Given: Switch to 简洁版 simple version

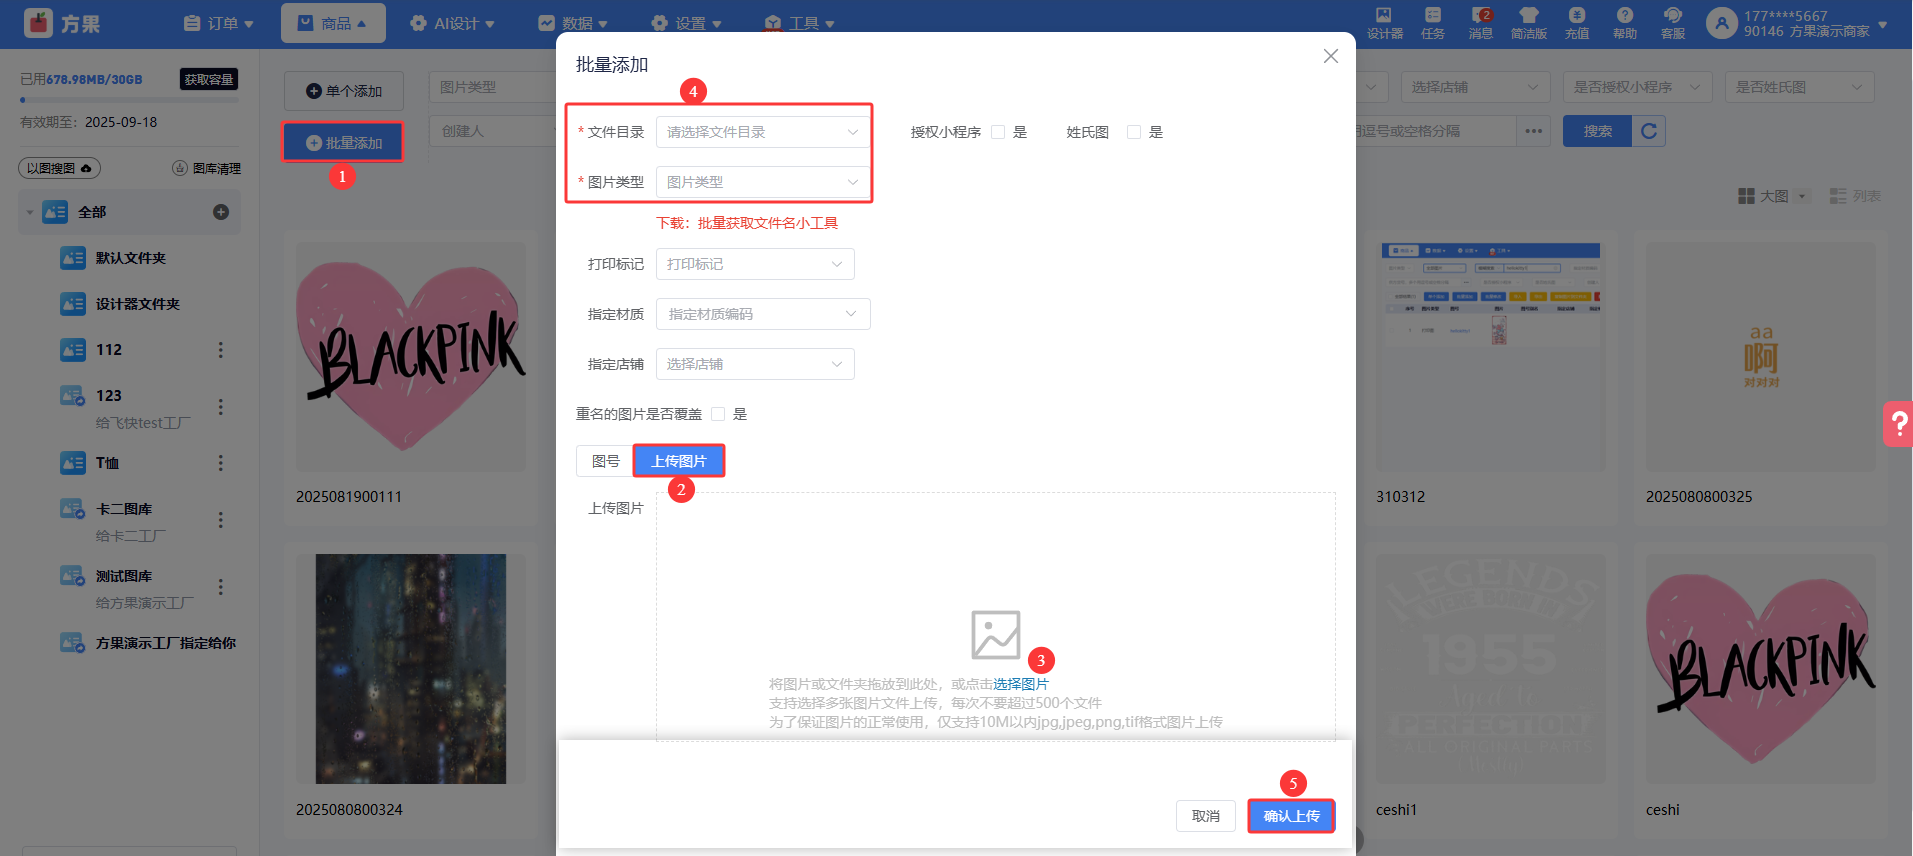Looking at the screenshot, I should (1529, 22).
